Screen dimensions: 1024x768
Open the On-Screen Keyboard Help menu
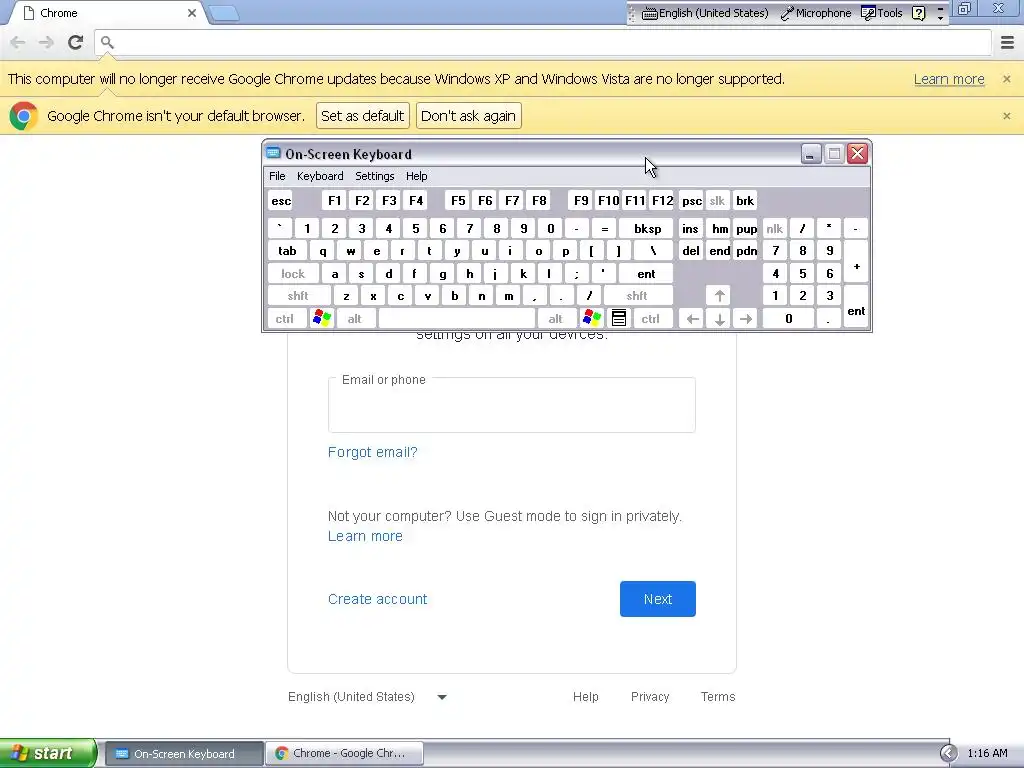417,176
